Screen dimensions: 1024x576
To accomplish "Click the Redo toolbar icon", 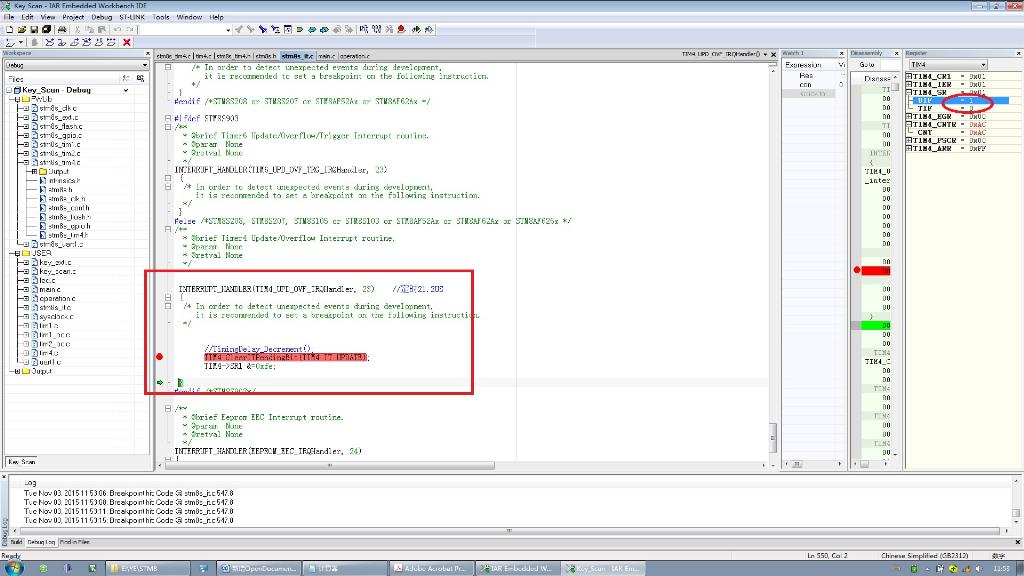I will pyautogui.click(x=130, y=29).
